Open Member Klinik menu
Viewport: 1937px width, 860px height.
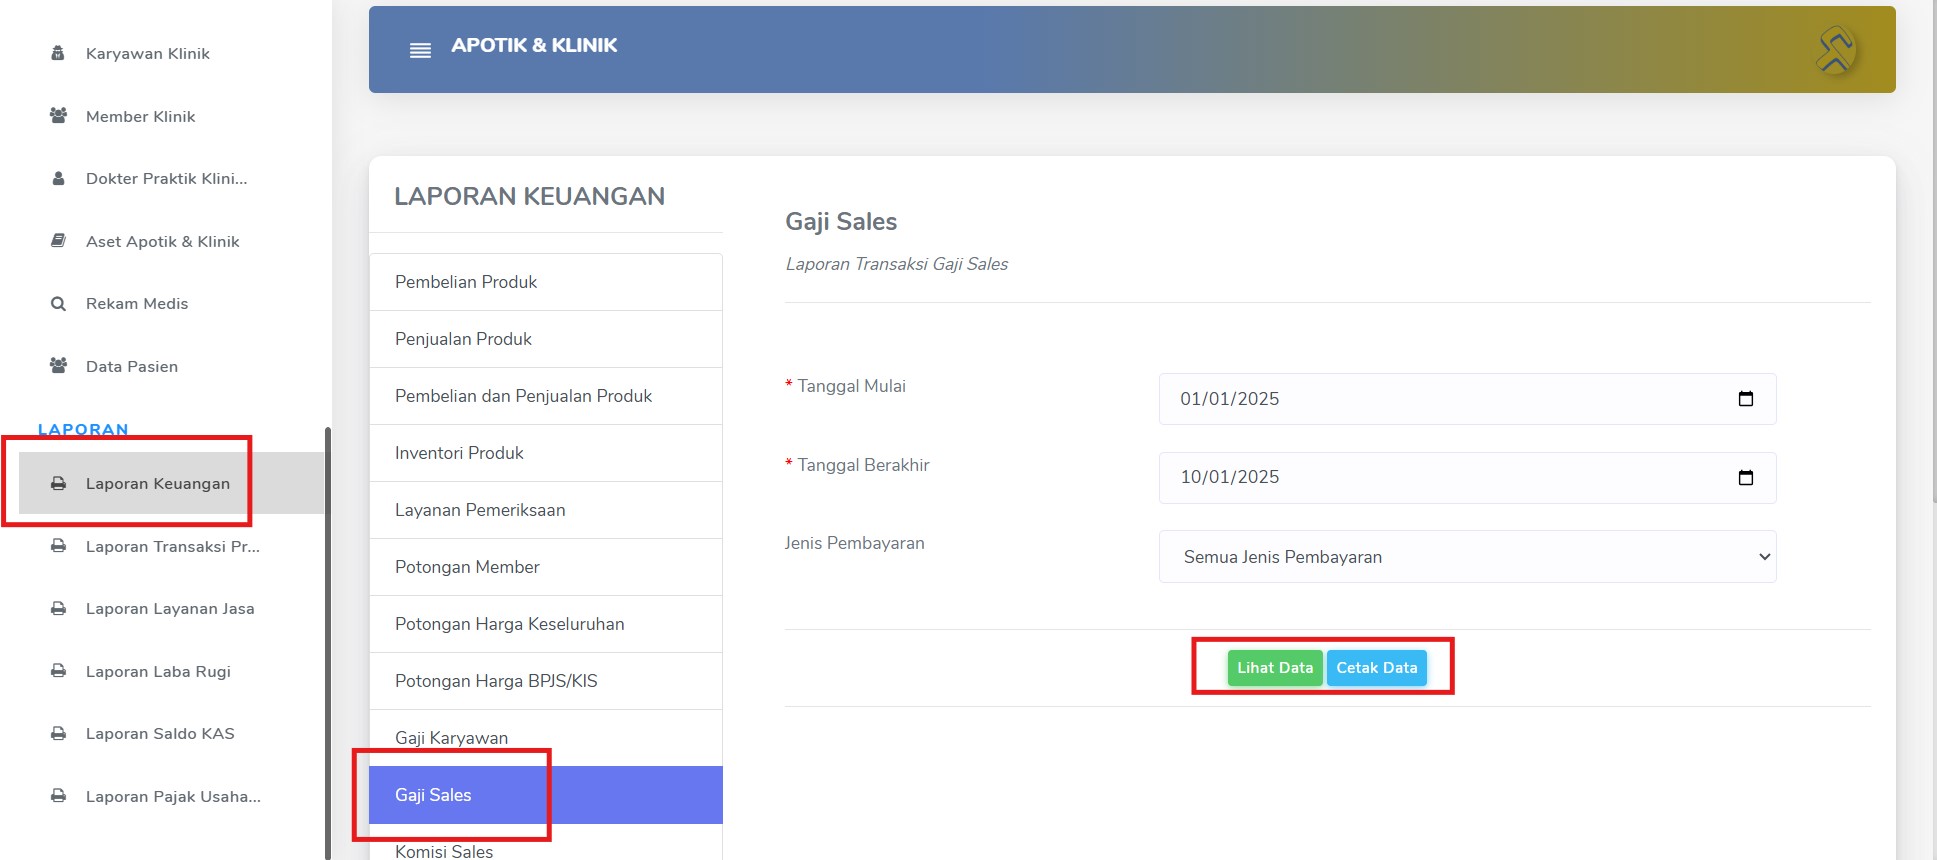140,116
